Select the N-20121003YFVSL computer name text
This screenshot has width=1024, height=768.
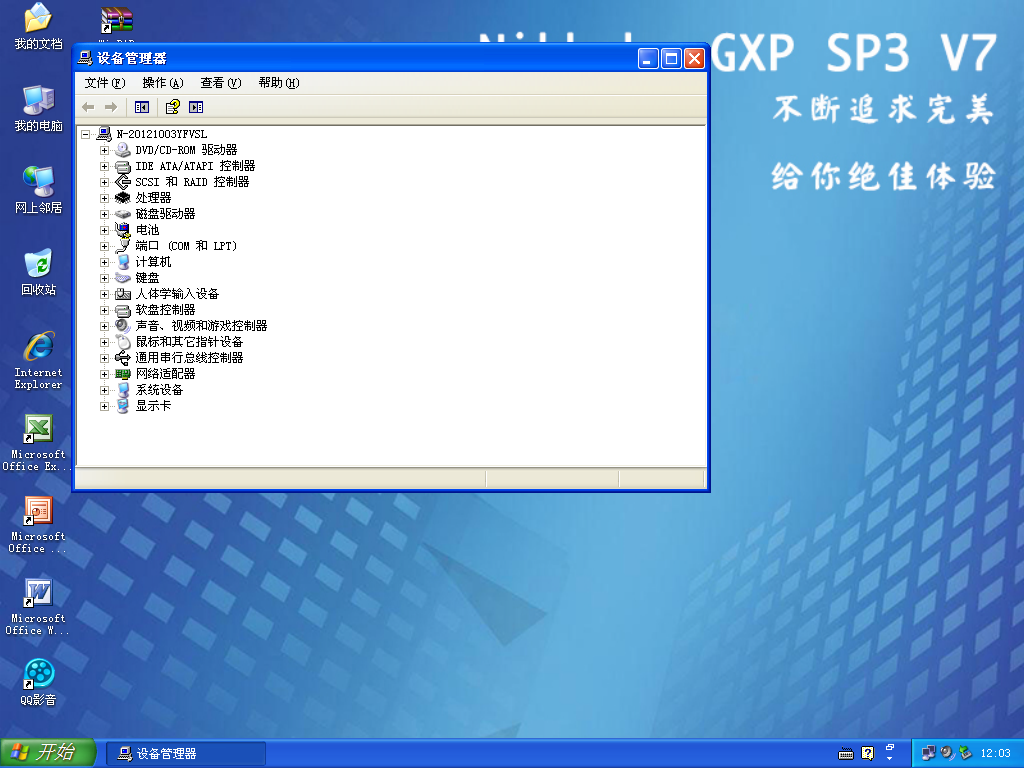[x=161, y=135]
